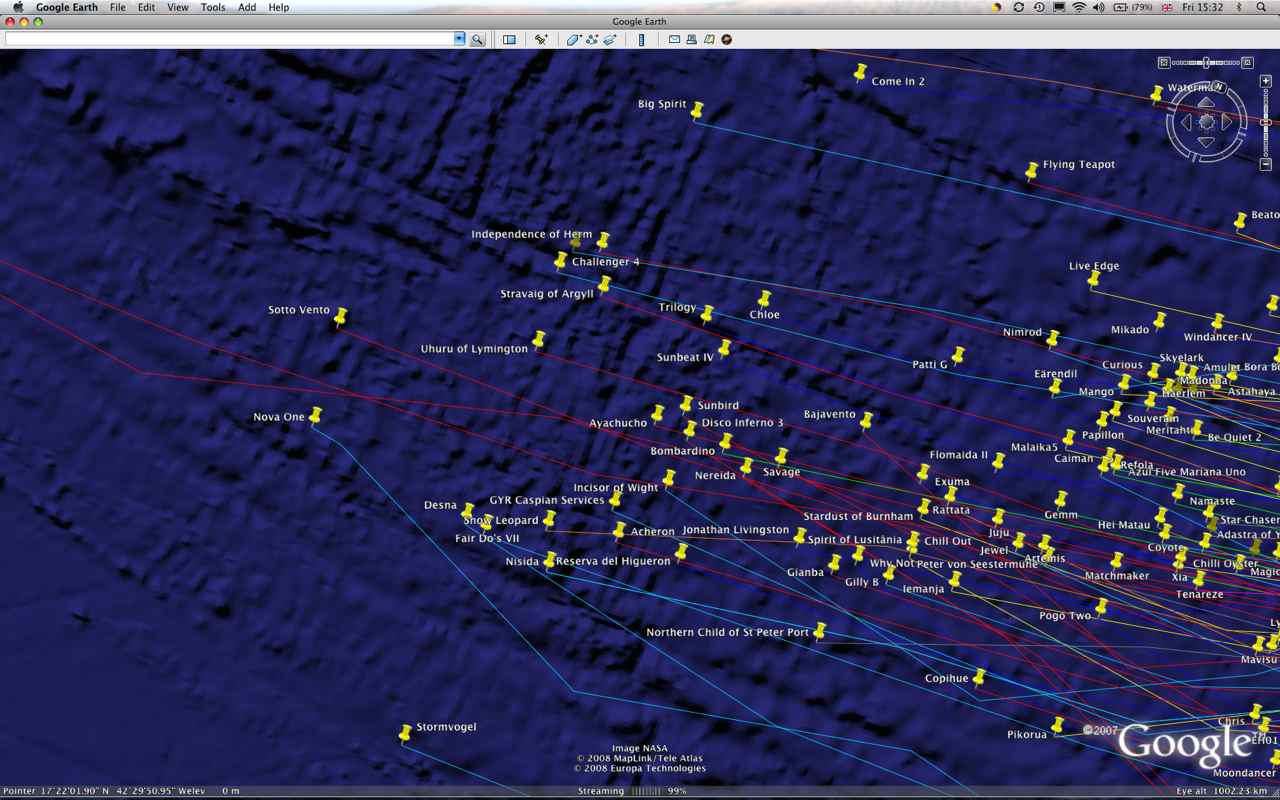Open the Add menu
The image size is (1280, 800).
click(x=247, y=7)
